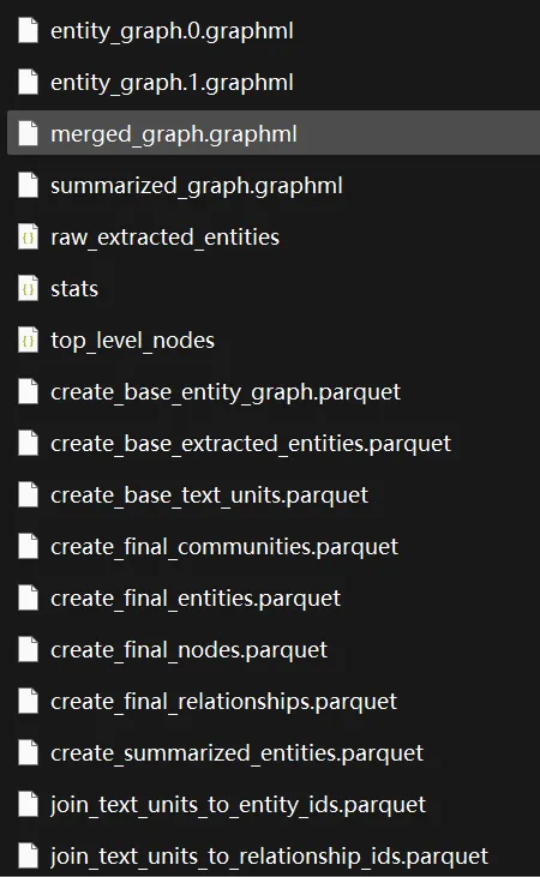The width and height of the screenshot is (540, 877).
Task: Click the file icon beside entity_graph.0.graphml
Action: click(x=28, y=31)
